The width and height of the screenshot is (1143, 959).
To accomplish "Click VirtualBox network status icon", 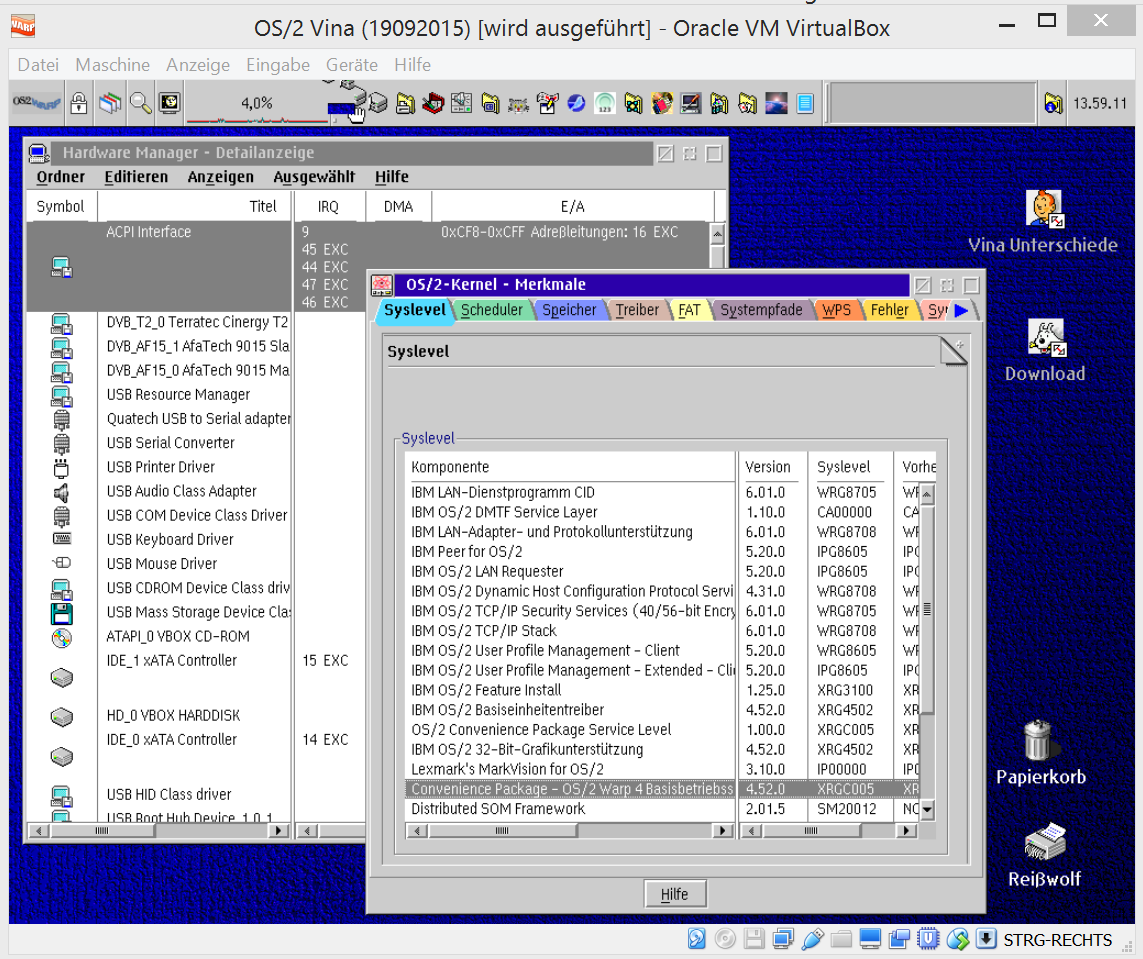I will (x=784, y=939).
